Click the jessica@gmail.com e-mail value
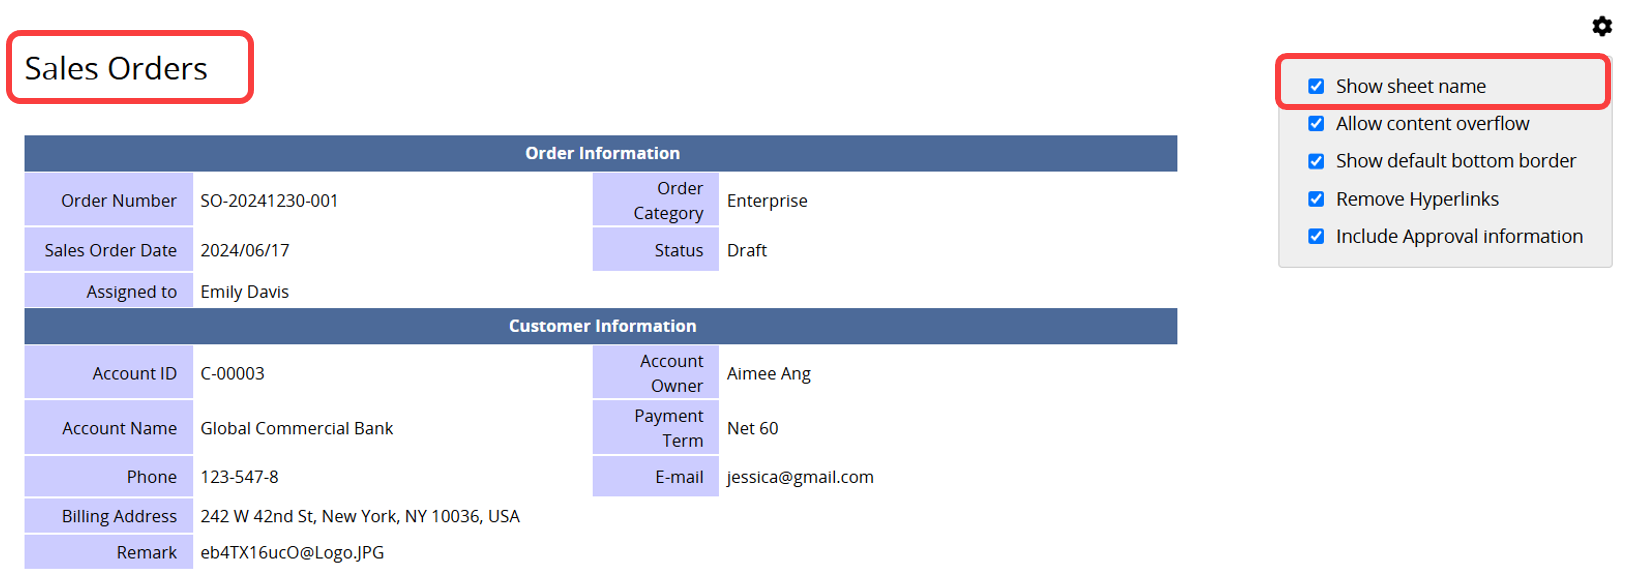The height and width of the screenshot is (574, 1626). click(x=800, y=477)
